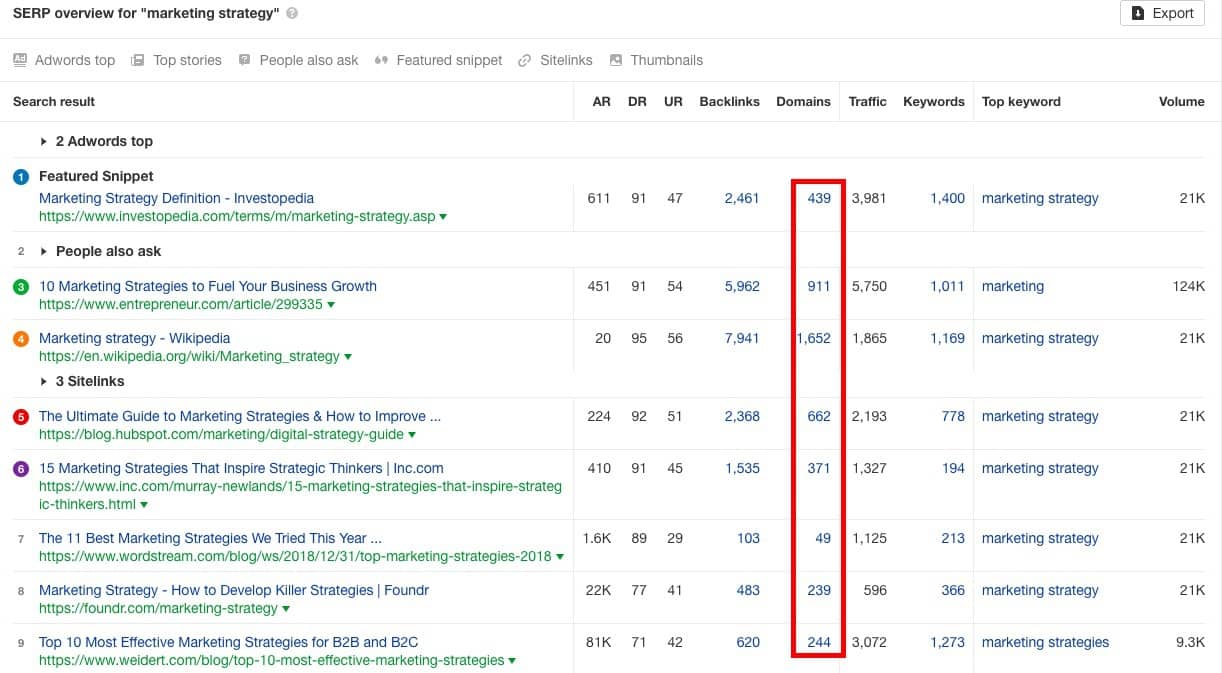This screenshot has width=1222, height=673.
Task: Click the top keyword "marketing" for Entrepreneur result
Action: pyautogui.click(x=1012, y=286)
